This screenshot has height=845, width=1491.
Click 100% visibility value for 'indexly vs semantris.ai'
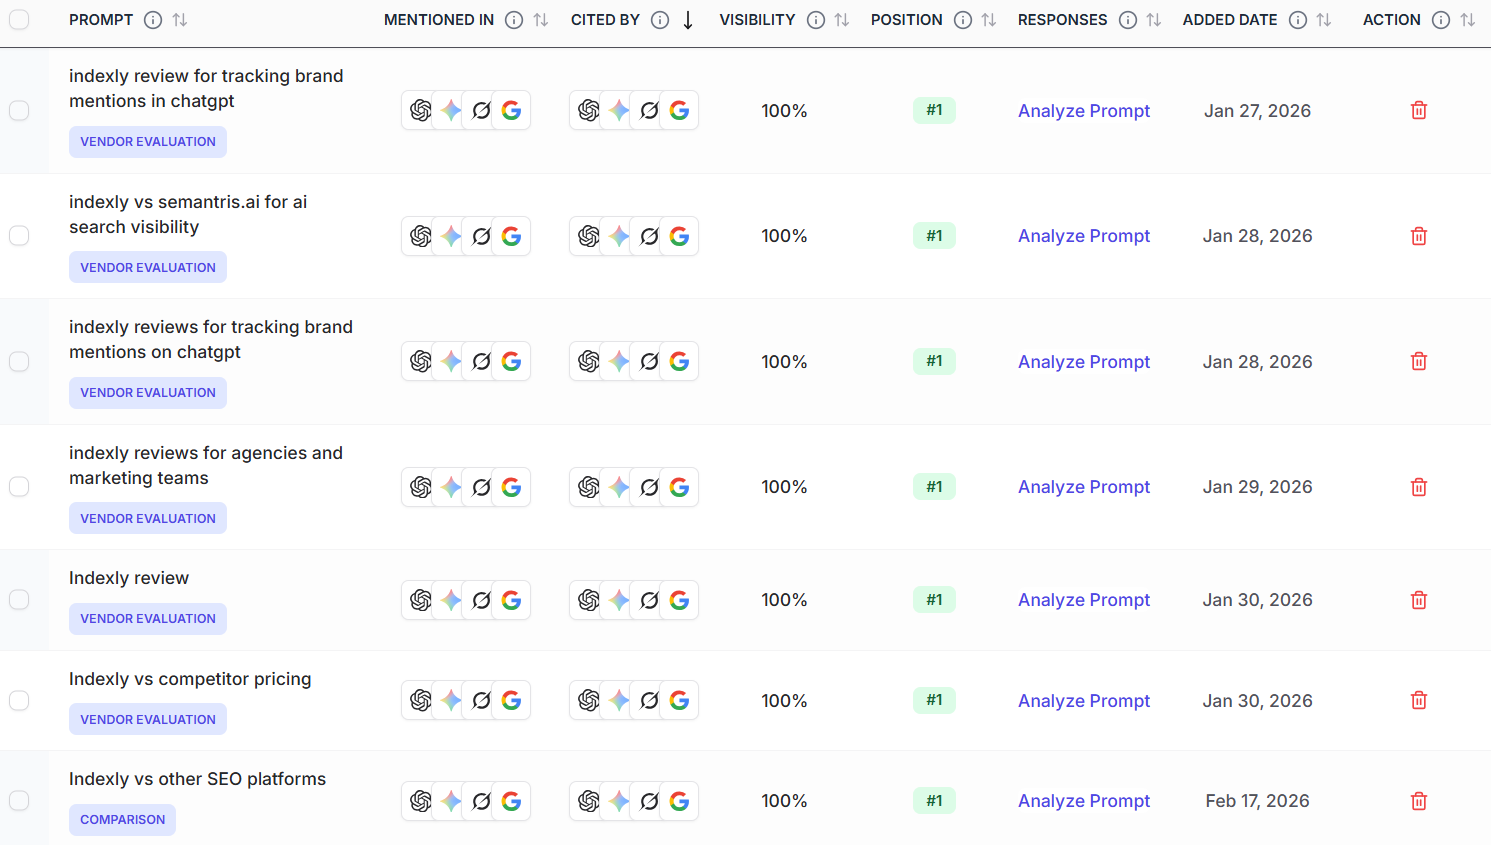[x=784, y=236]
